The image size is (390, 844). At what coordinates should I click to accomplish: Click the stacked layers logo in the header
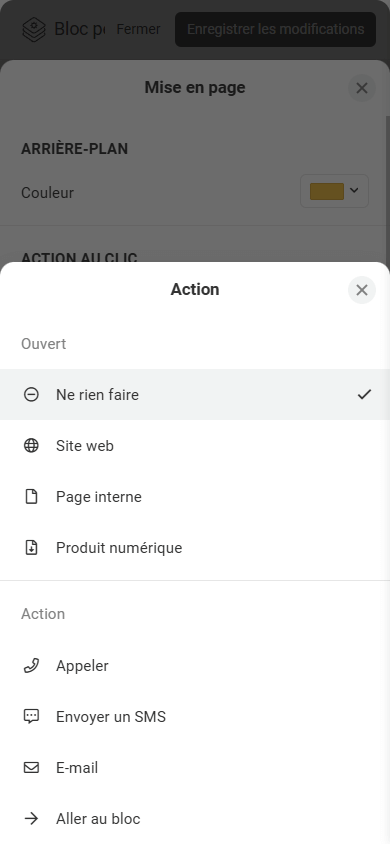click(33, 29)
